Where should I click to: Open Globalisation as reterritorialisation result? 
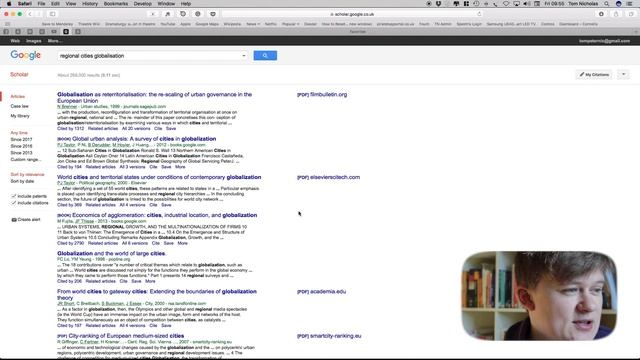click(x=154, y=98)
